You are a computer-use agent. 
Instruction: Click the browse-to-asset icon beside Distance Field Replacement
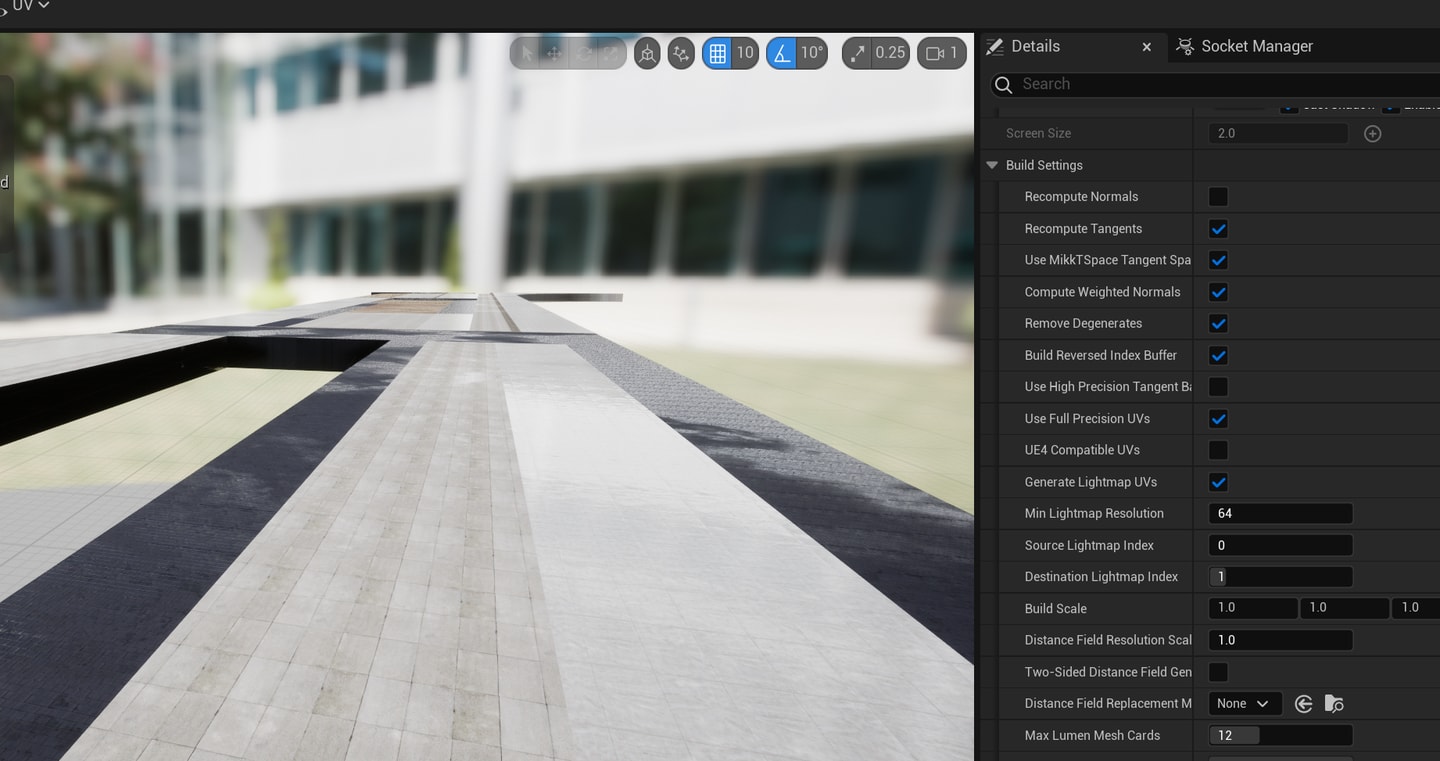pyautogui.click(x=1334, y=704)
